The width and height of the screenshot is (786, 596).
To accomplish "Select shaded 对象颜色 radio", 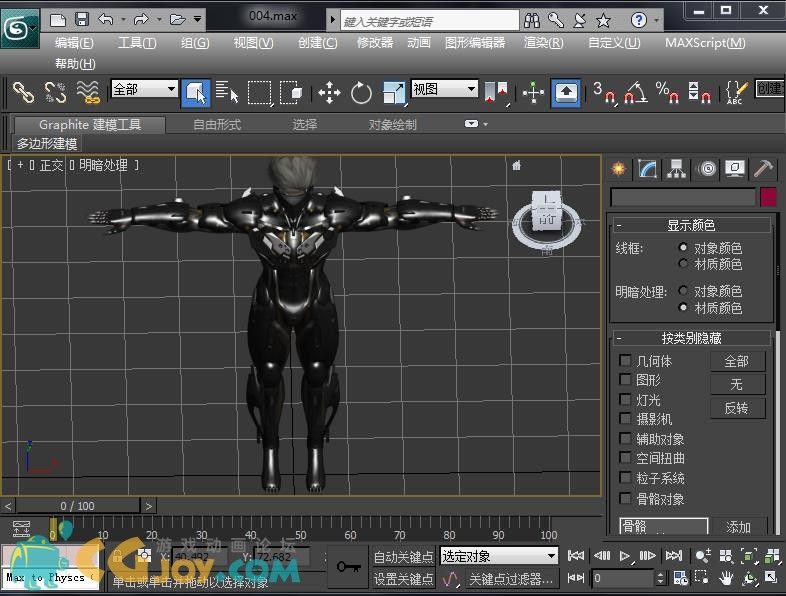I will tap(683, 290).
